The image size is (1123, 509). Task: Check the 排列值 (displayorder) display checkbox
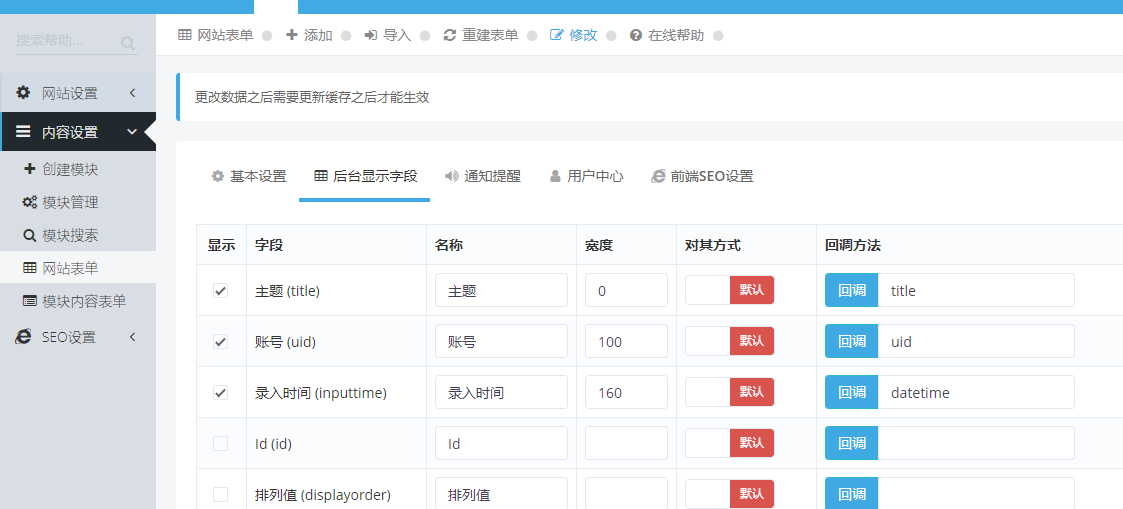(221, 494)
